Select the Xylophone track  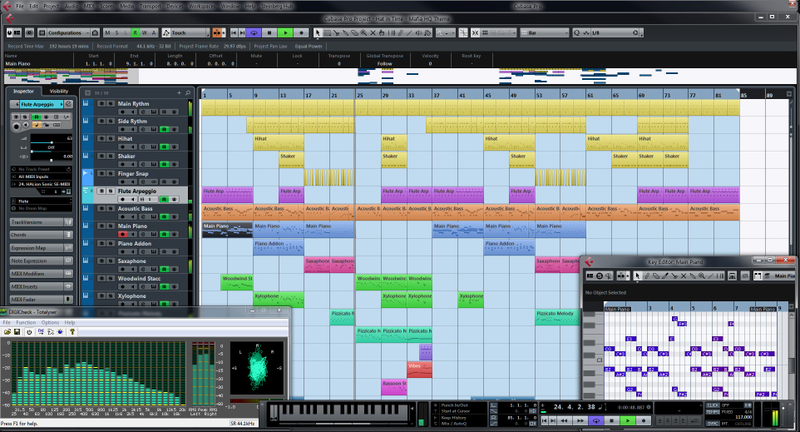132,296
